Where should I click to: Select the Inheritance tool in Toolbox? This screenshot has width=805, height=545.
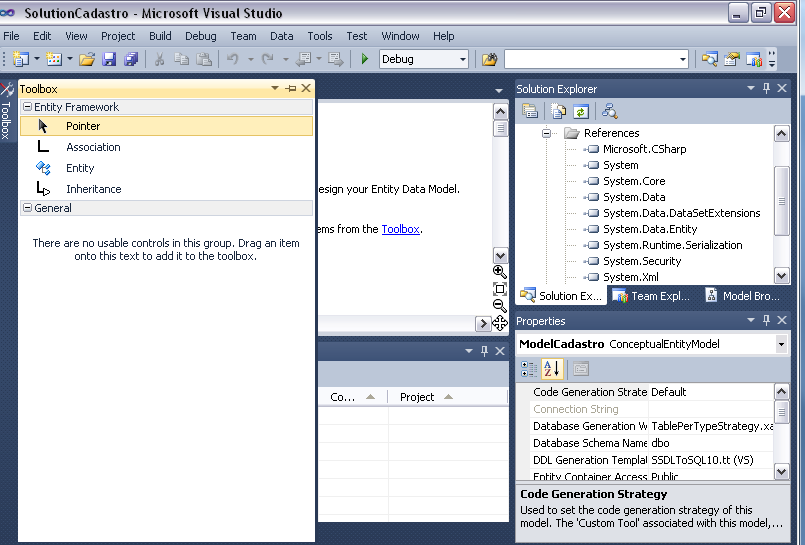pos(166,189)
